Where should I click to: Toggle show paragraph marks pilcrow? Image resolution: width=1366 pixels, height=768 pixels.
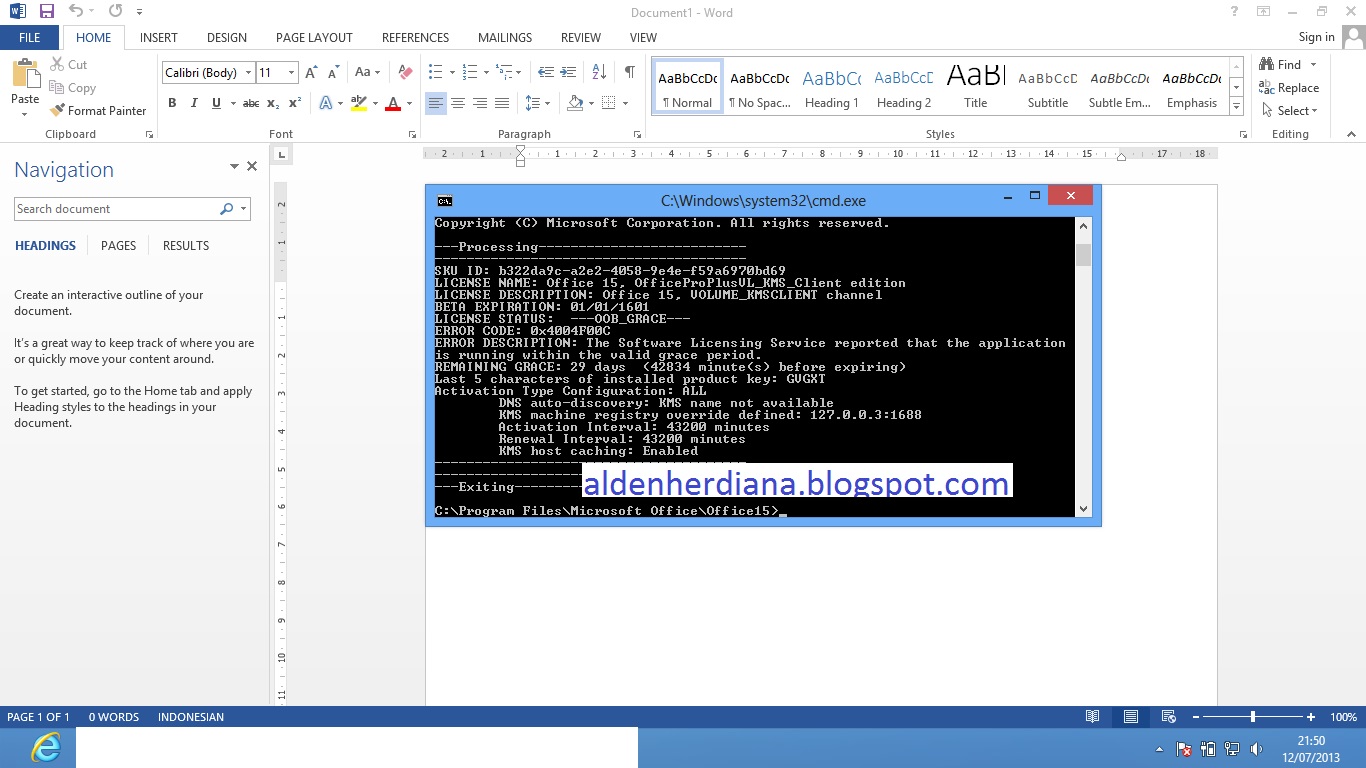tap(629, 72)
